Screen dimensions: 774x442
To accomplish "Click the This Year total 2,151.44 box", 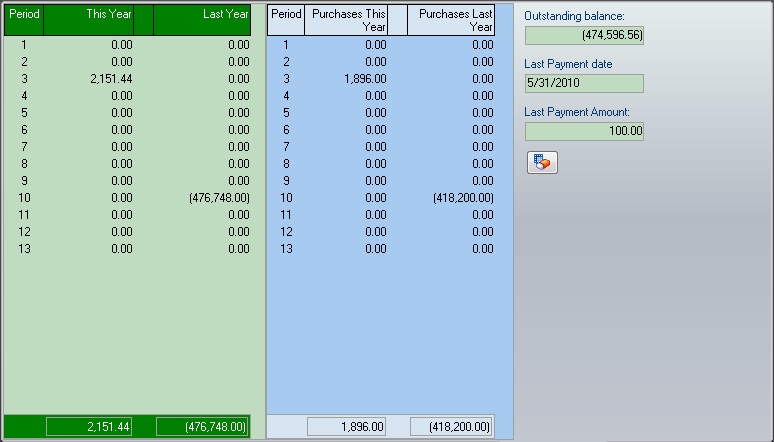I will 89,427.
